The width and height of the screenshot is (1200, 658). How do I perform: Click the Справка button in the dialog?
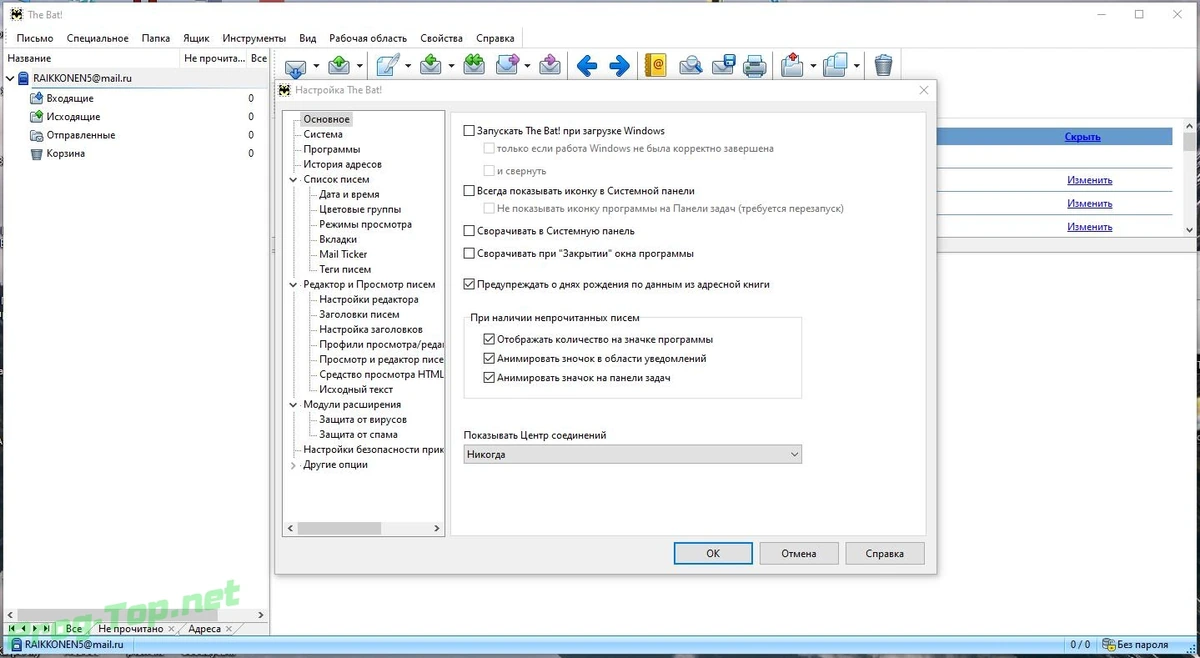(884, 553)
